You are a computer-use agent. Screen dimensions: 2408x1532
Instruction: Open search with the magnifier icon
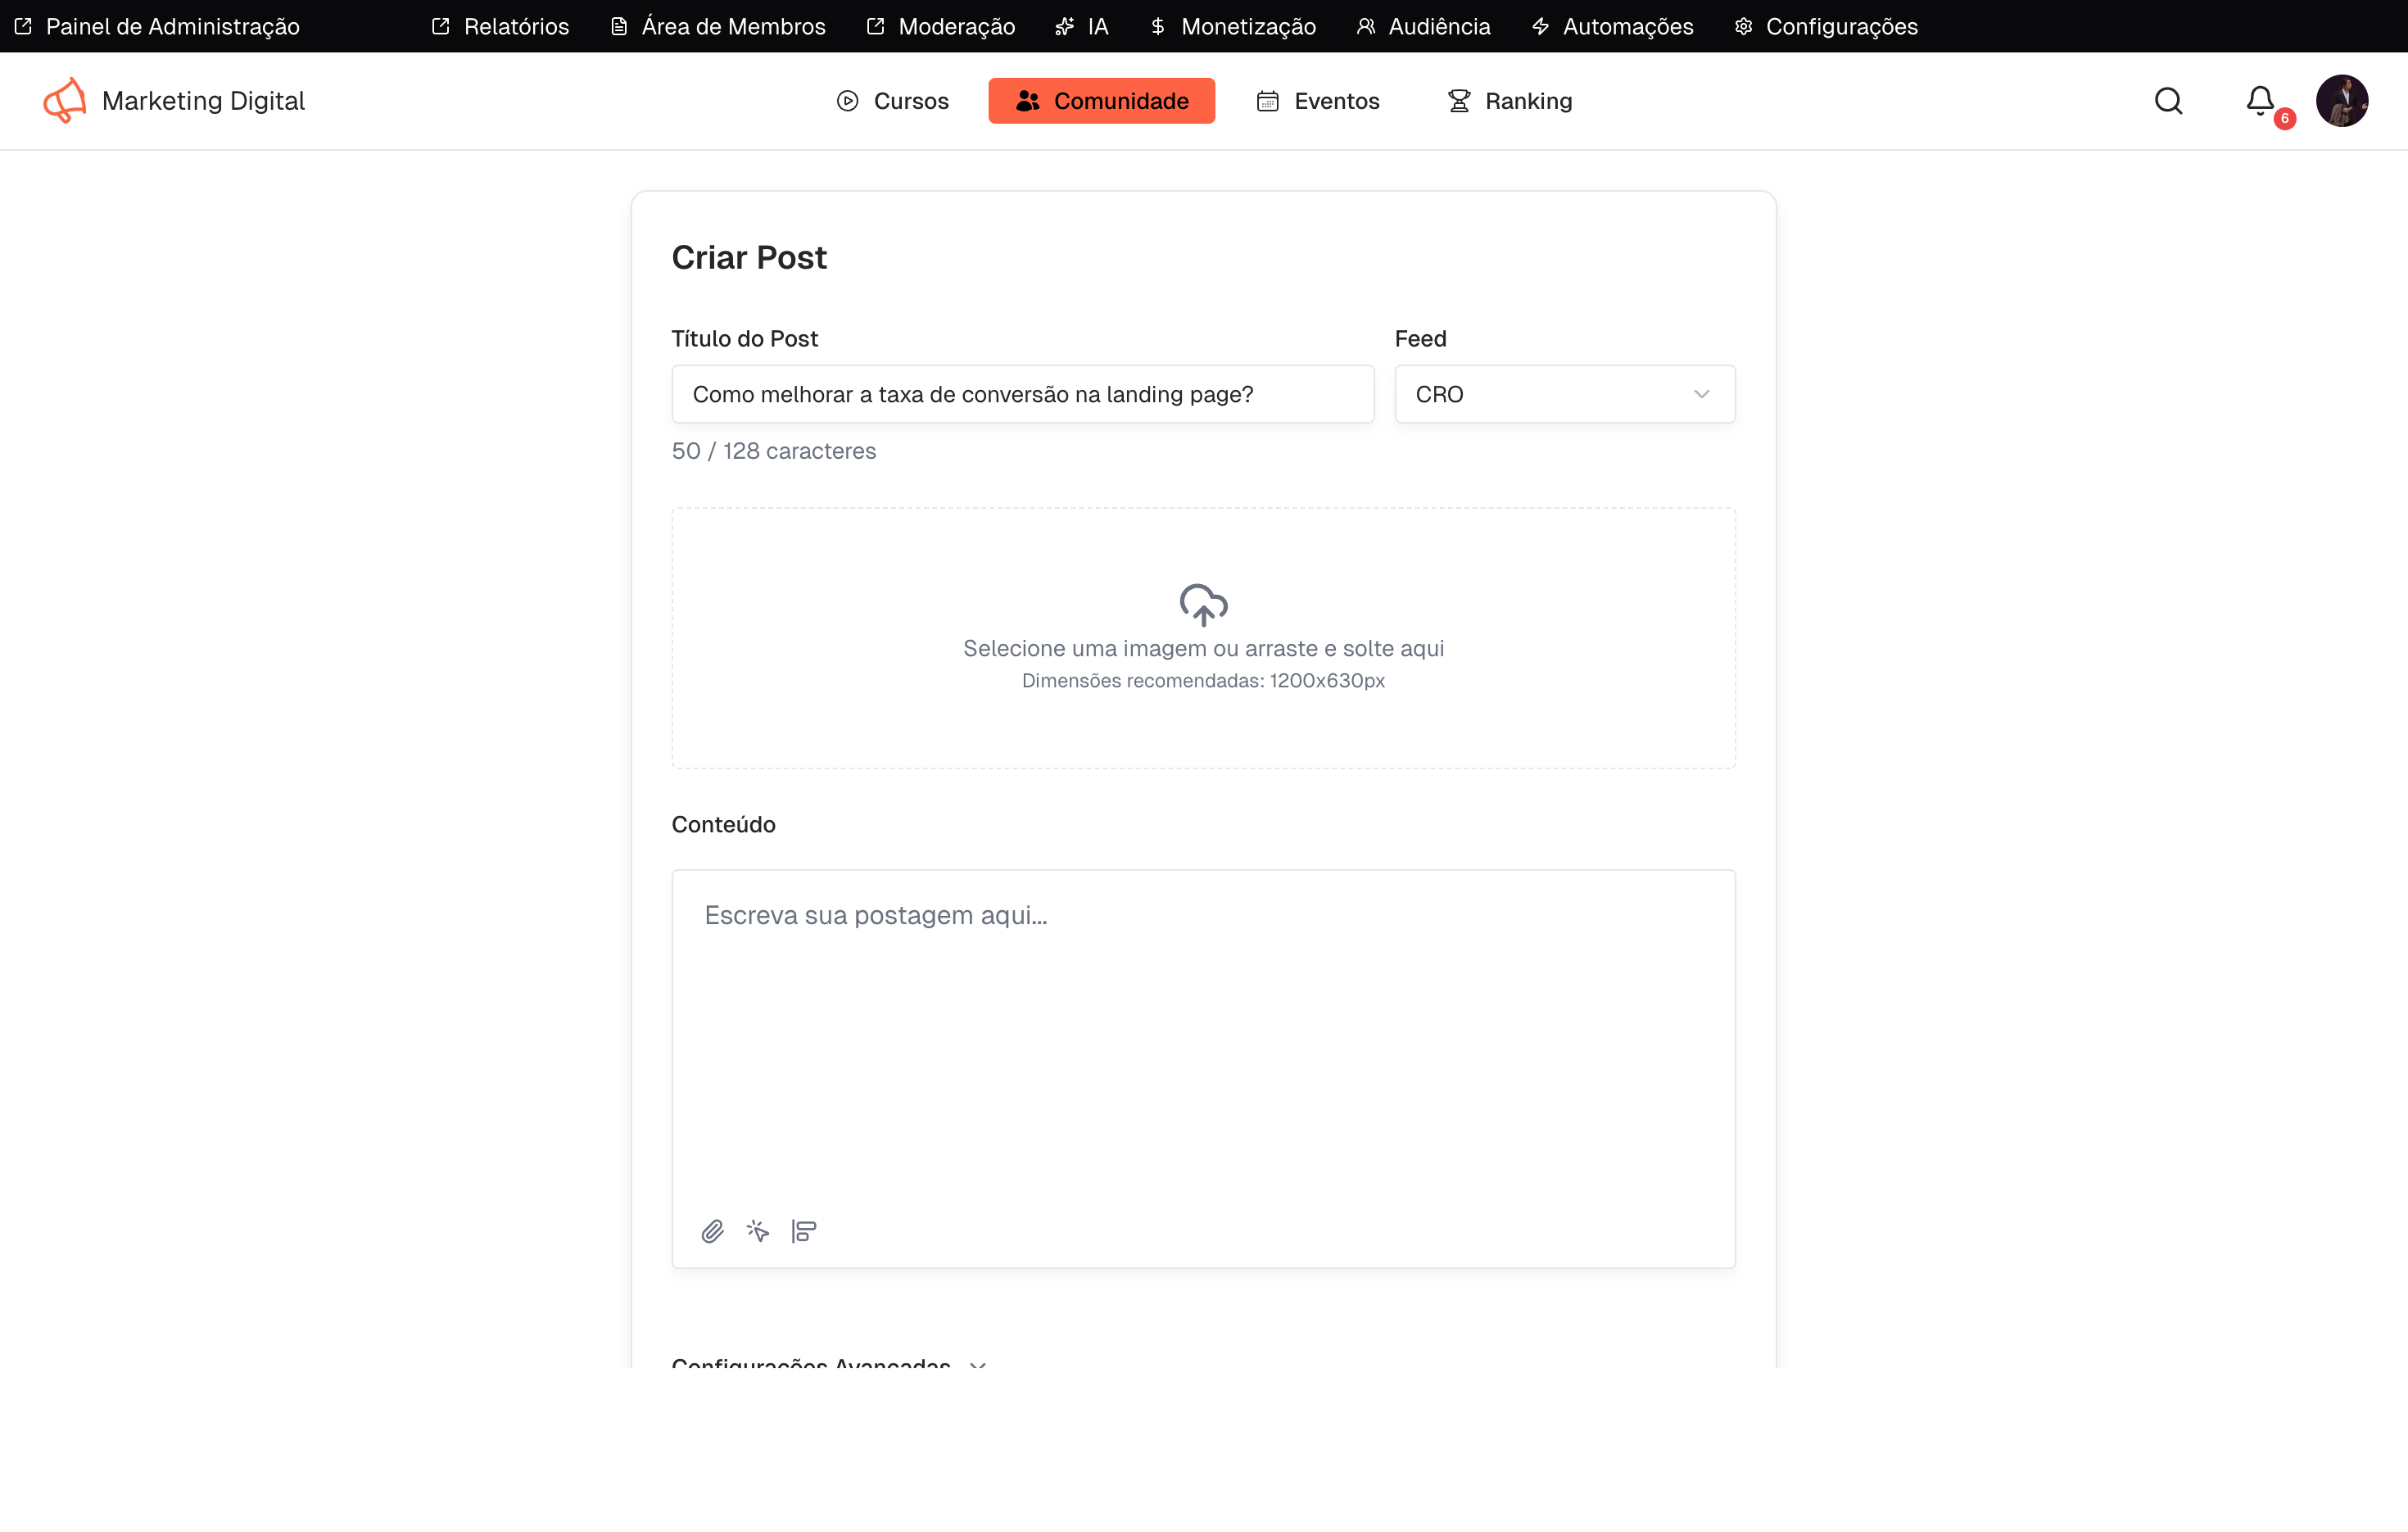[2168, 101]
